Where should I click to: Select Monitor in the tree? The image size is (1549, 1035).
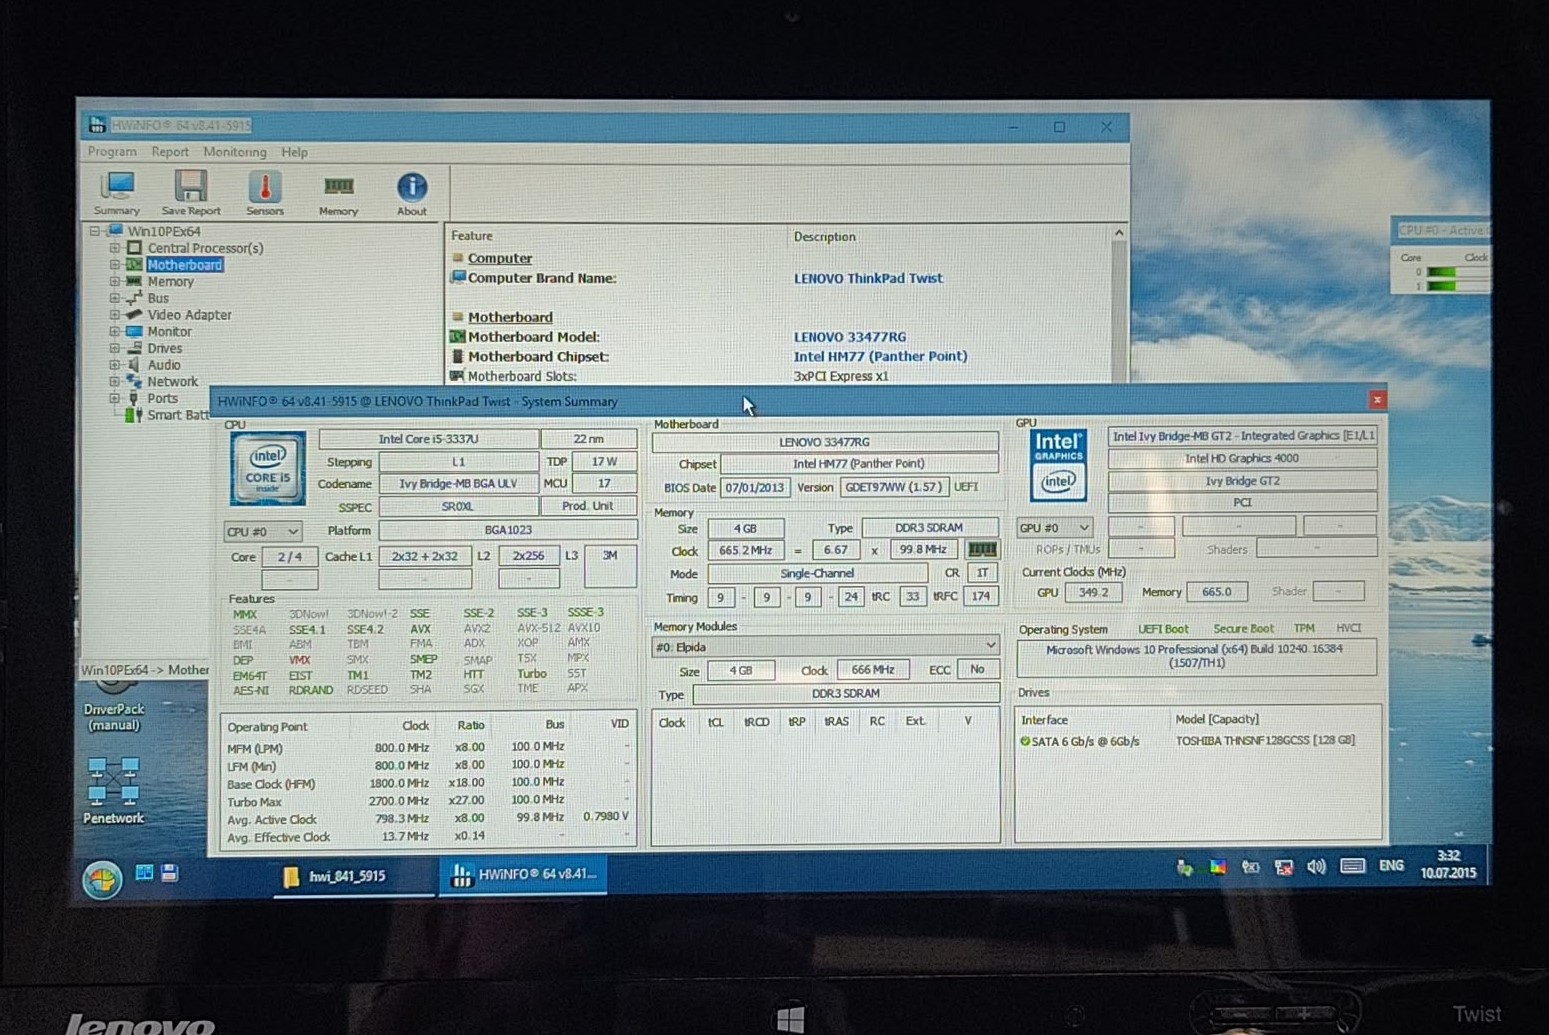pyautogui.click(x=169, y=332)
